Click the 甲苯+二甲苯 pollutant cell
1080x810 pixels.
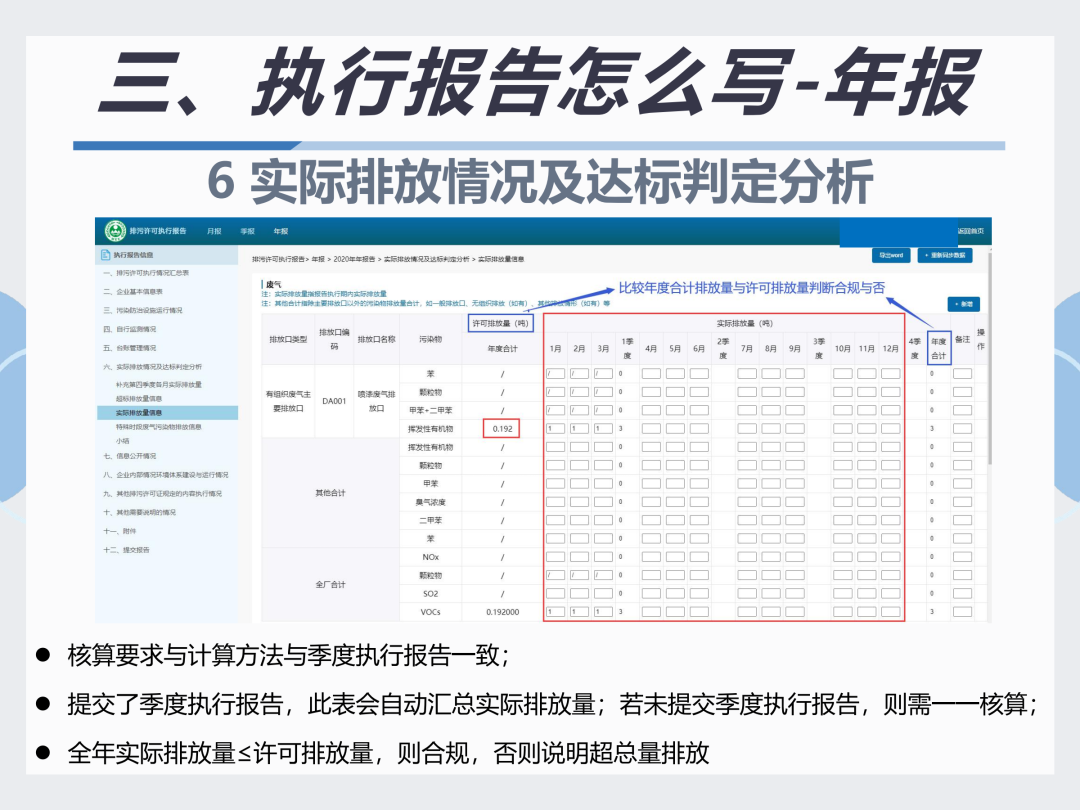(x=430, y=410)
